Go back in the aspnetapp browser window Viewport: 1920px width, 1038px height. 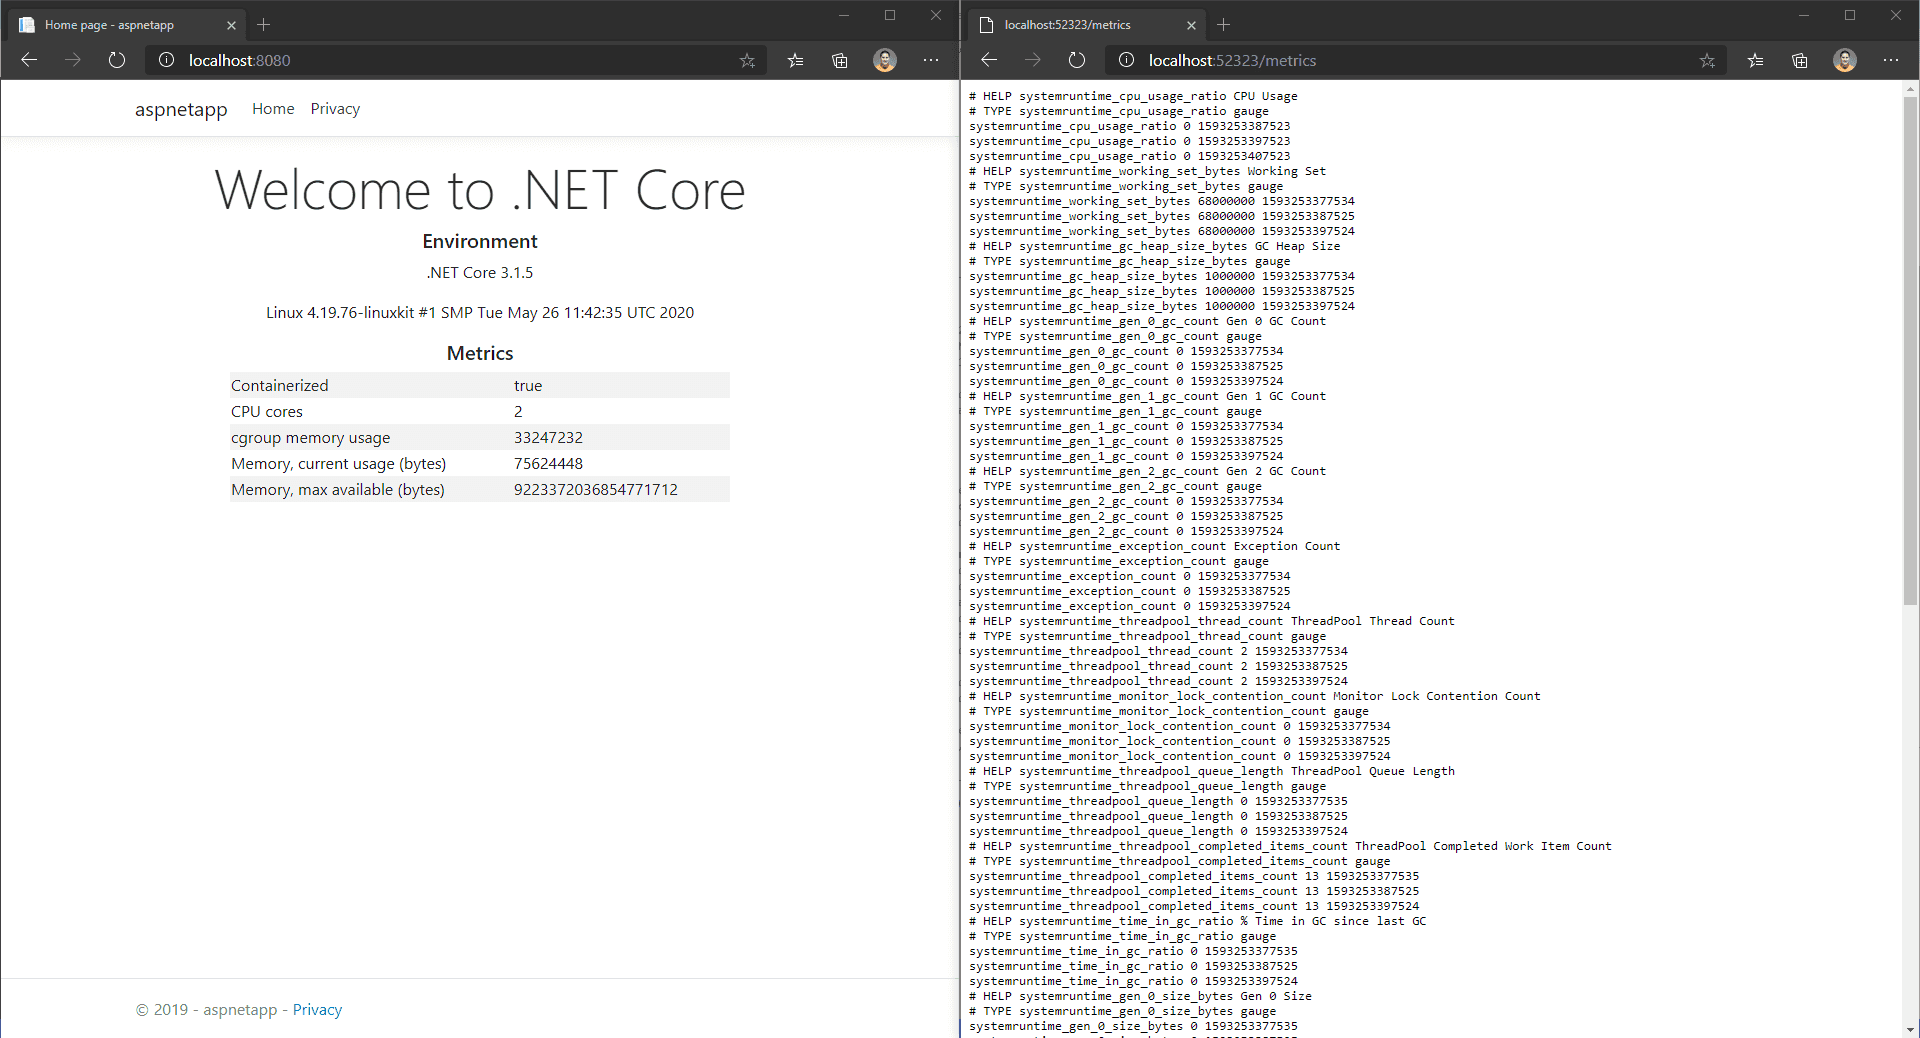pos(29,60)
